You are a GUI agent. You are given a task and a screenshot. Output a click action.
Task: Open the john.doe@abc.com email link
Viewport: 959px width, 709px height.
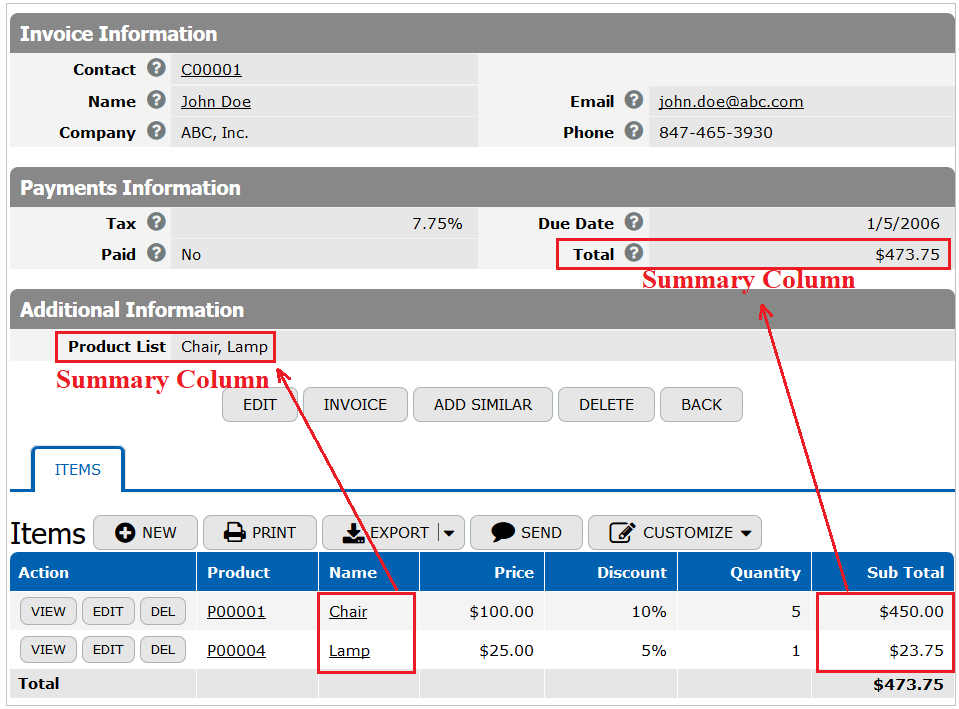point(731,102)
